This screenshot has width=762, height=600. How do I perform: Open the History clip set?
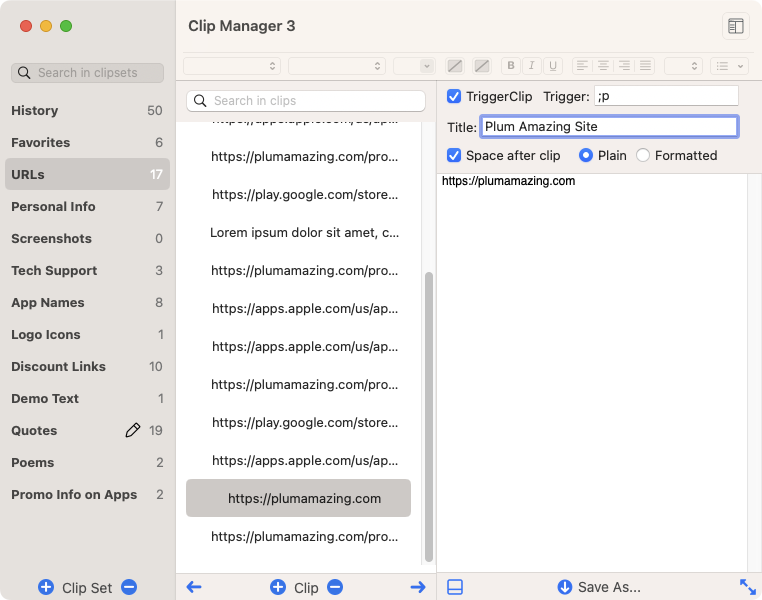[x=87, y=110]
